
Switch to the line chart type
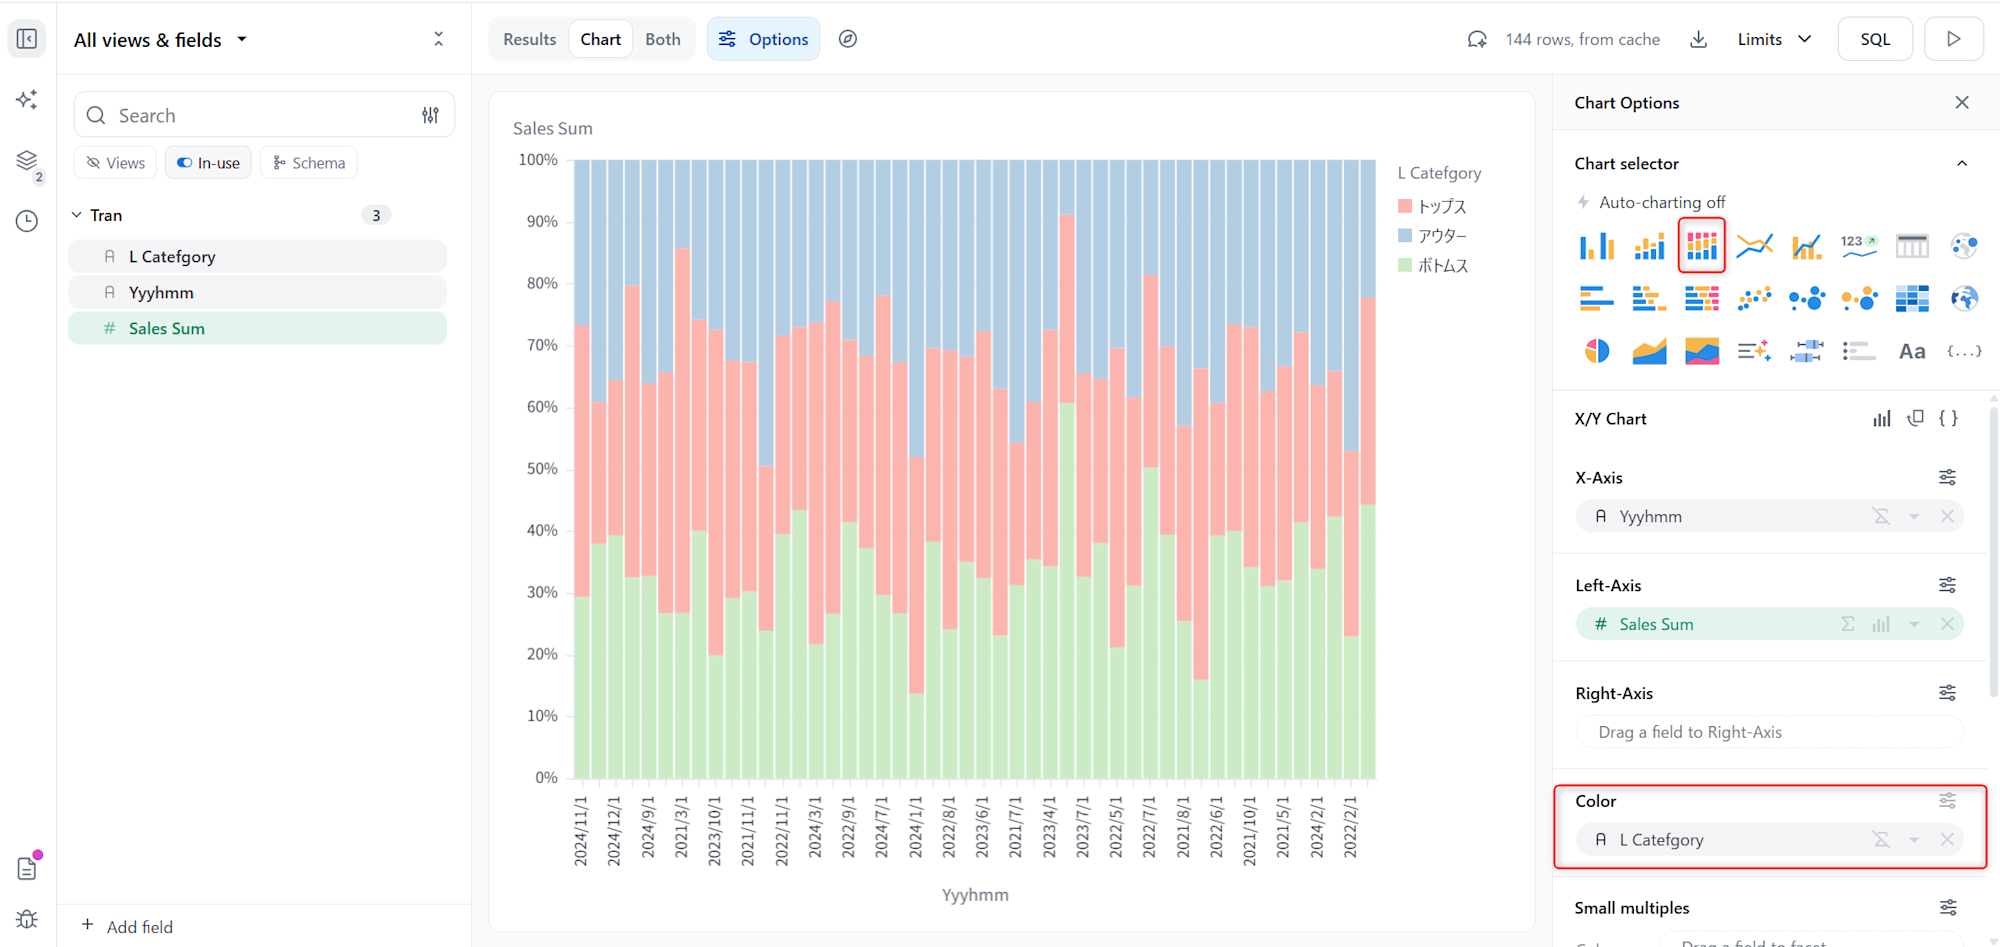1754,245
